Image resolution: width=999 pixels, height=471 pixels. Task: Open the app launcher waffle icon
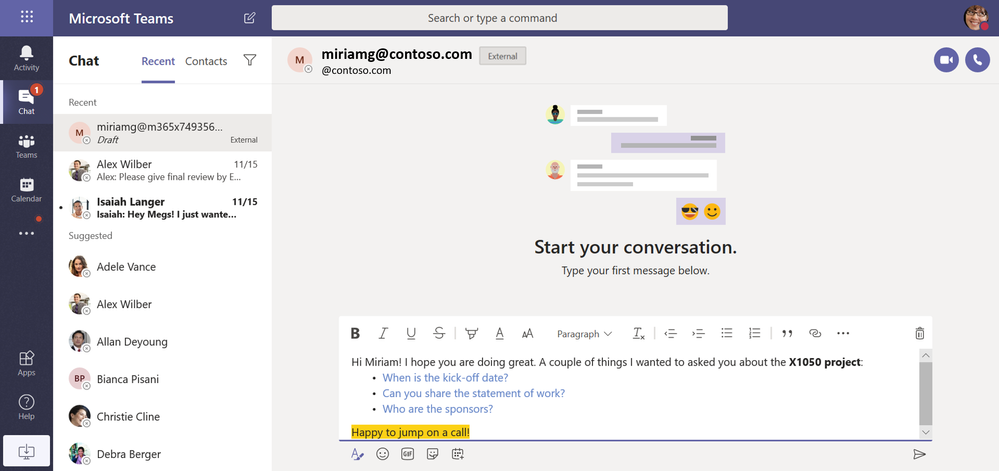26,17
